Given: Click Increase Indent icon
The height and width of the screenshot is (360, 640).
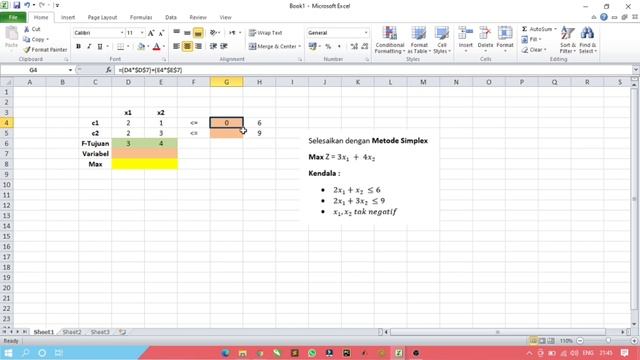Looking at the screenshot, I should (x=224, y=47).
